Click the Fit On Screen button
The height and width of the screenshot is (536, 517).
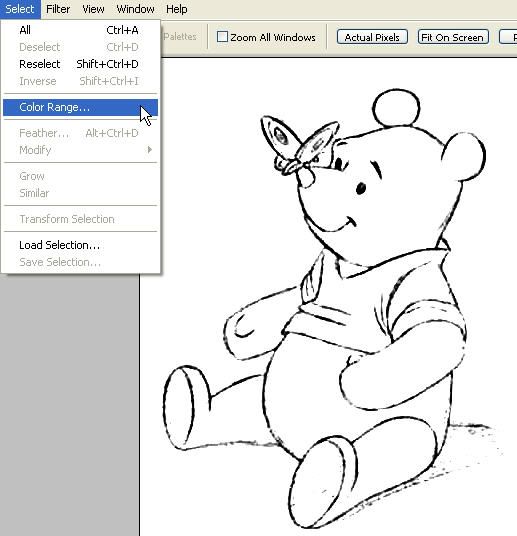[453, 37]
